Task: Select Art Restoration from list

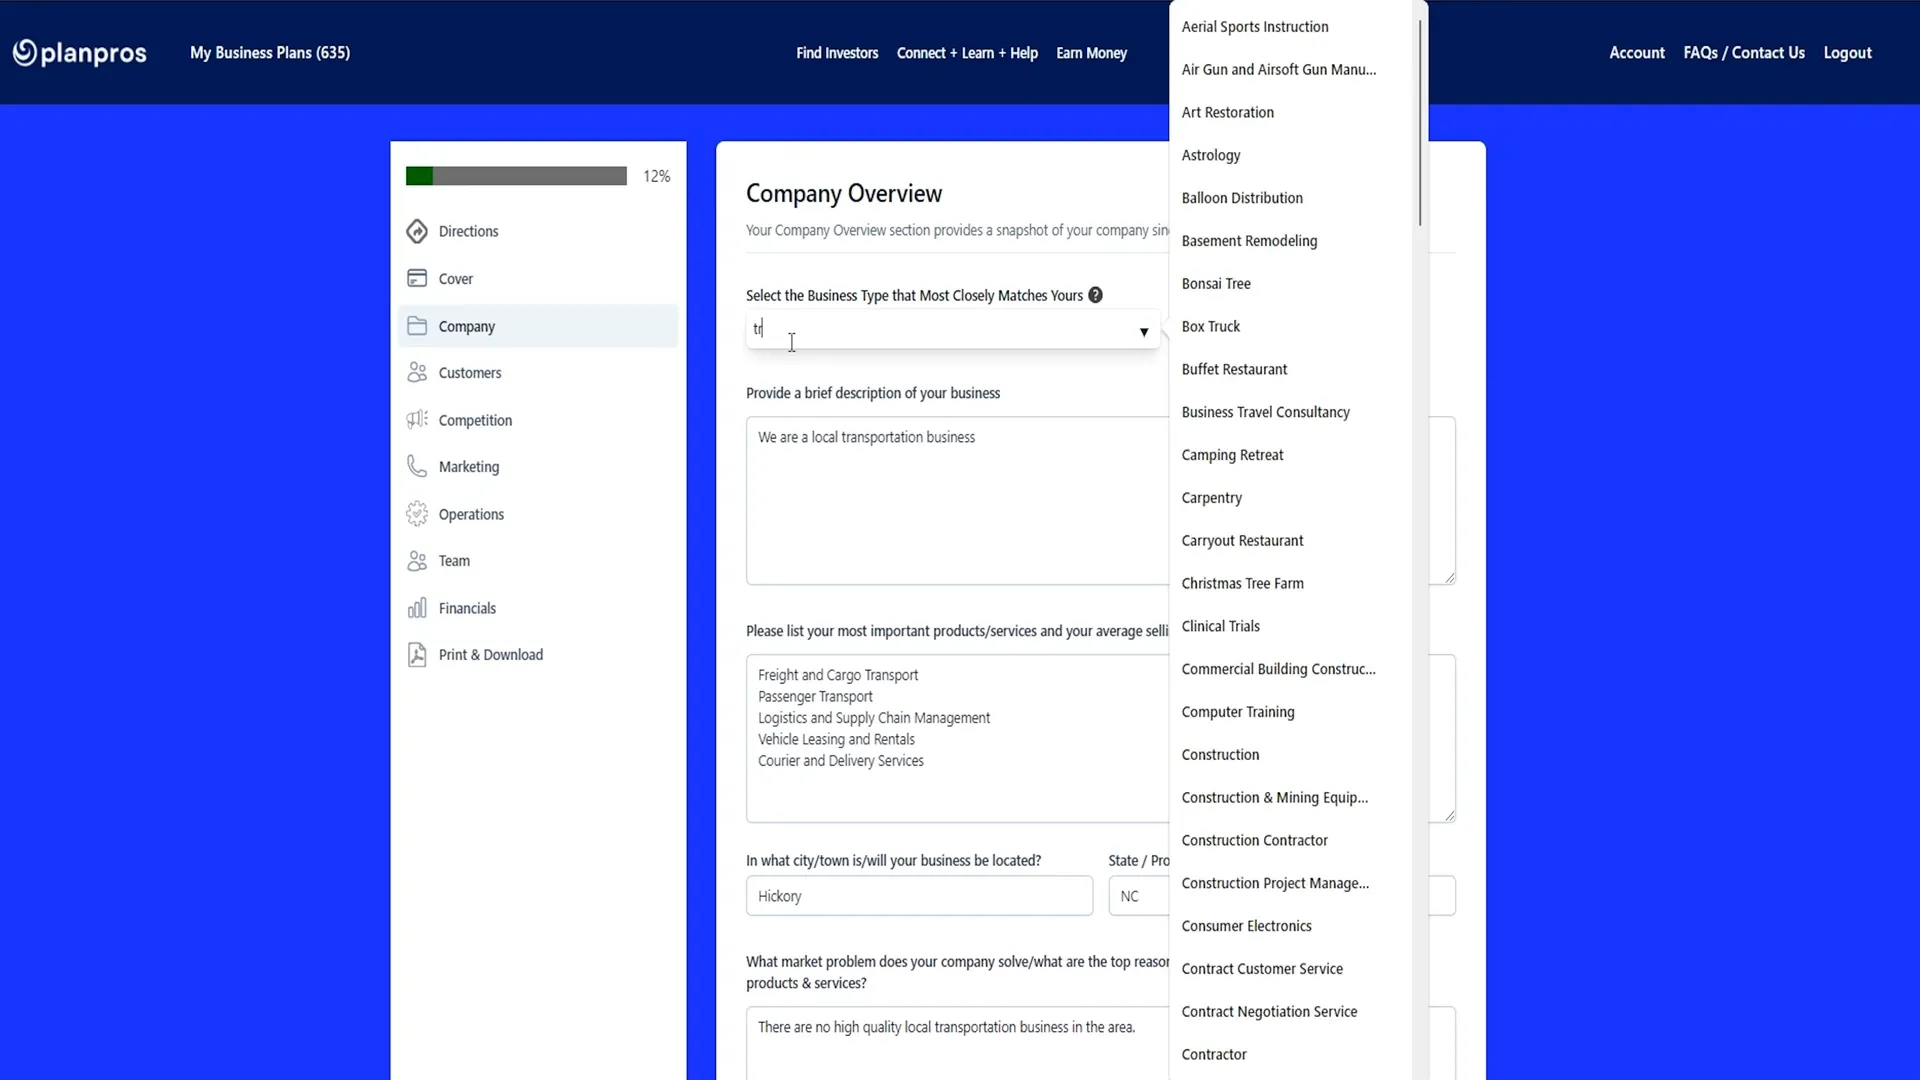Action: point(1290,112)
